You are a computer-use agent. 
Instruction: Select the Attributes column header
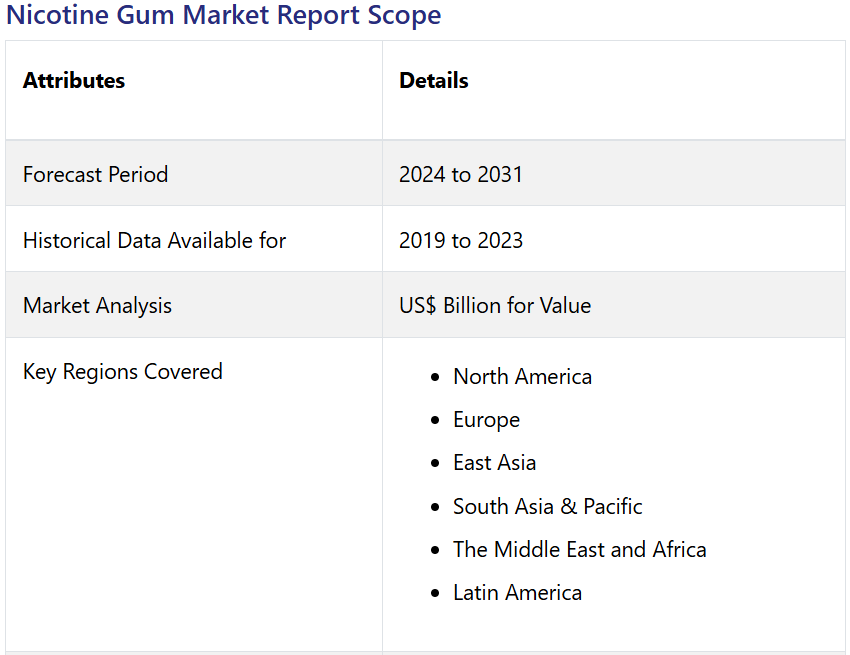pyautogui.click(x=74, y=81)
